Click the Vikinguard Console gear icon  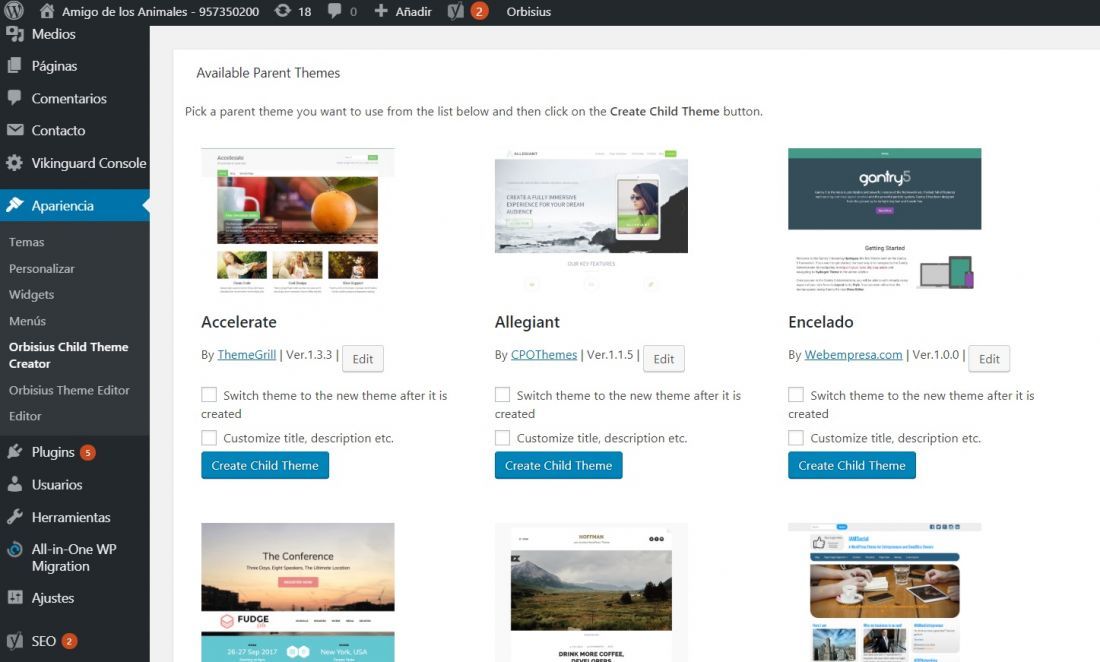(15, 163)
